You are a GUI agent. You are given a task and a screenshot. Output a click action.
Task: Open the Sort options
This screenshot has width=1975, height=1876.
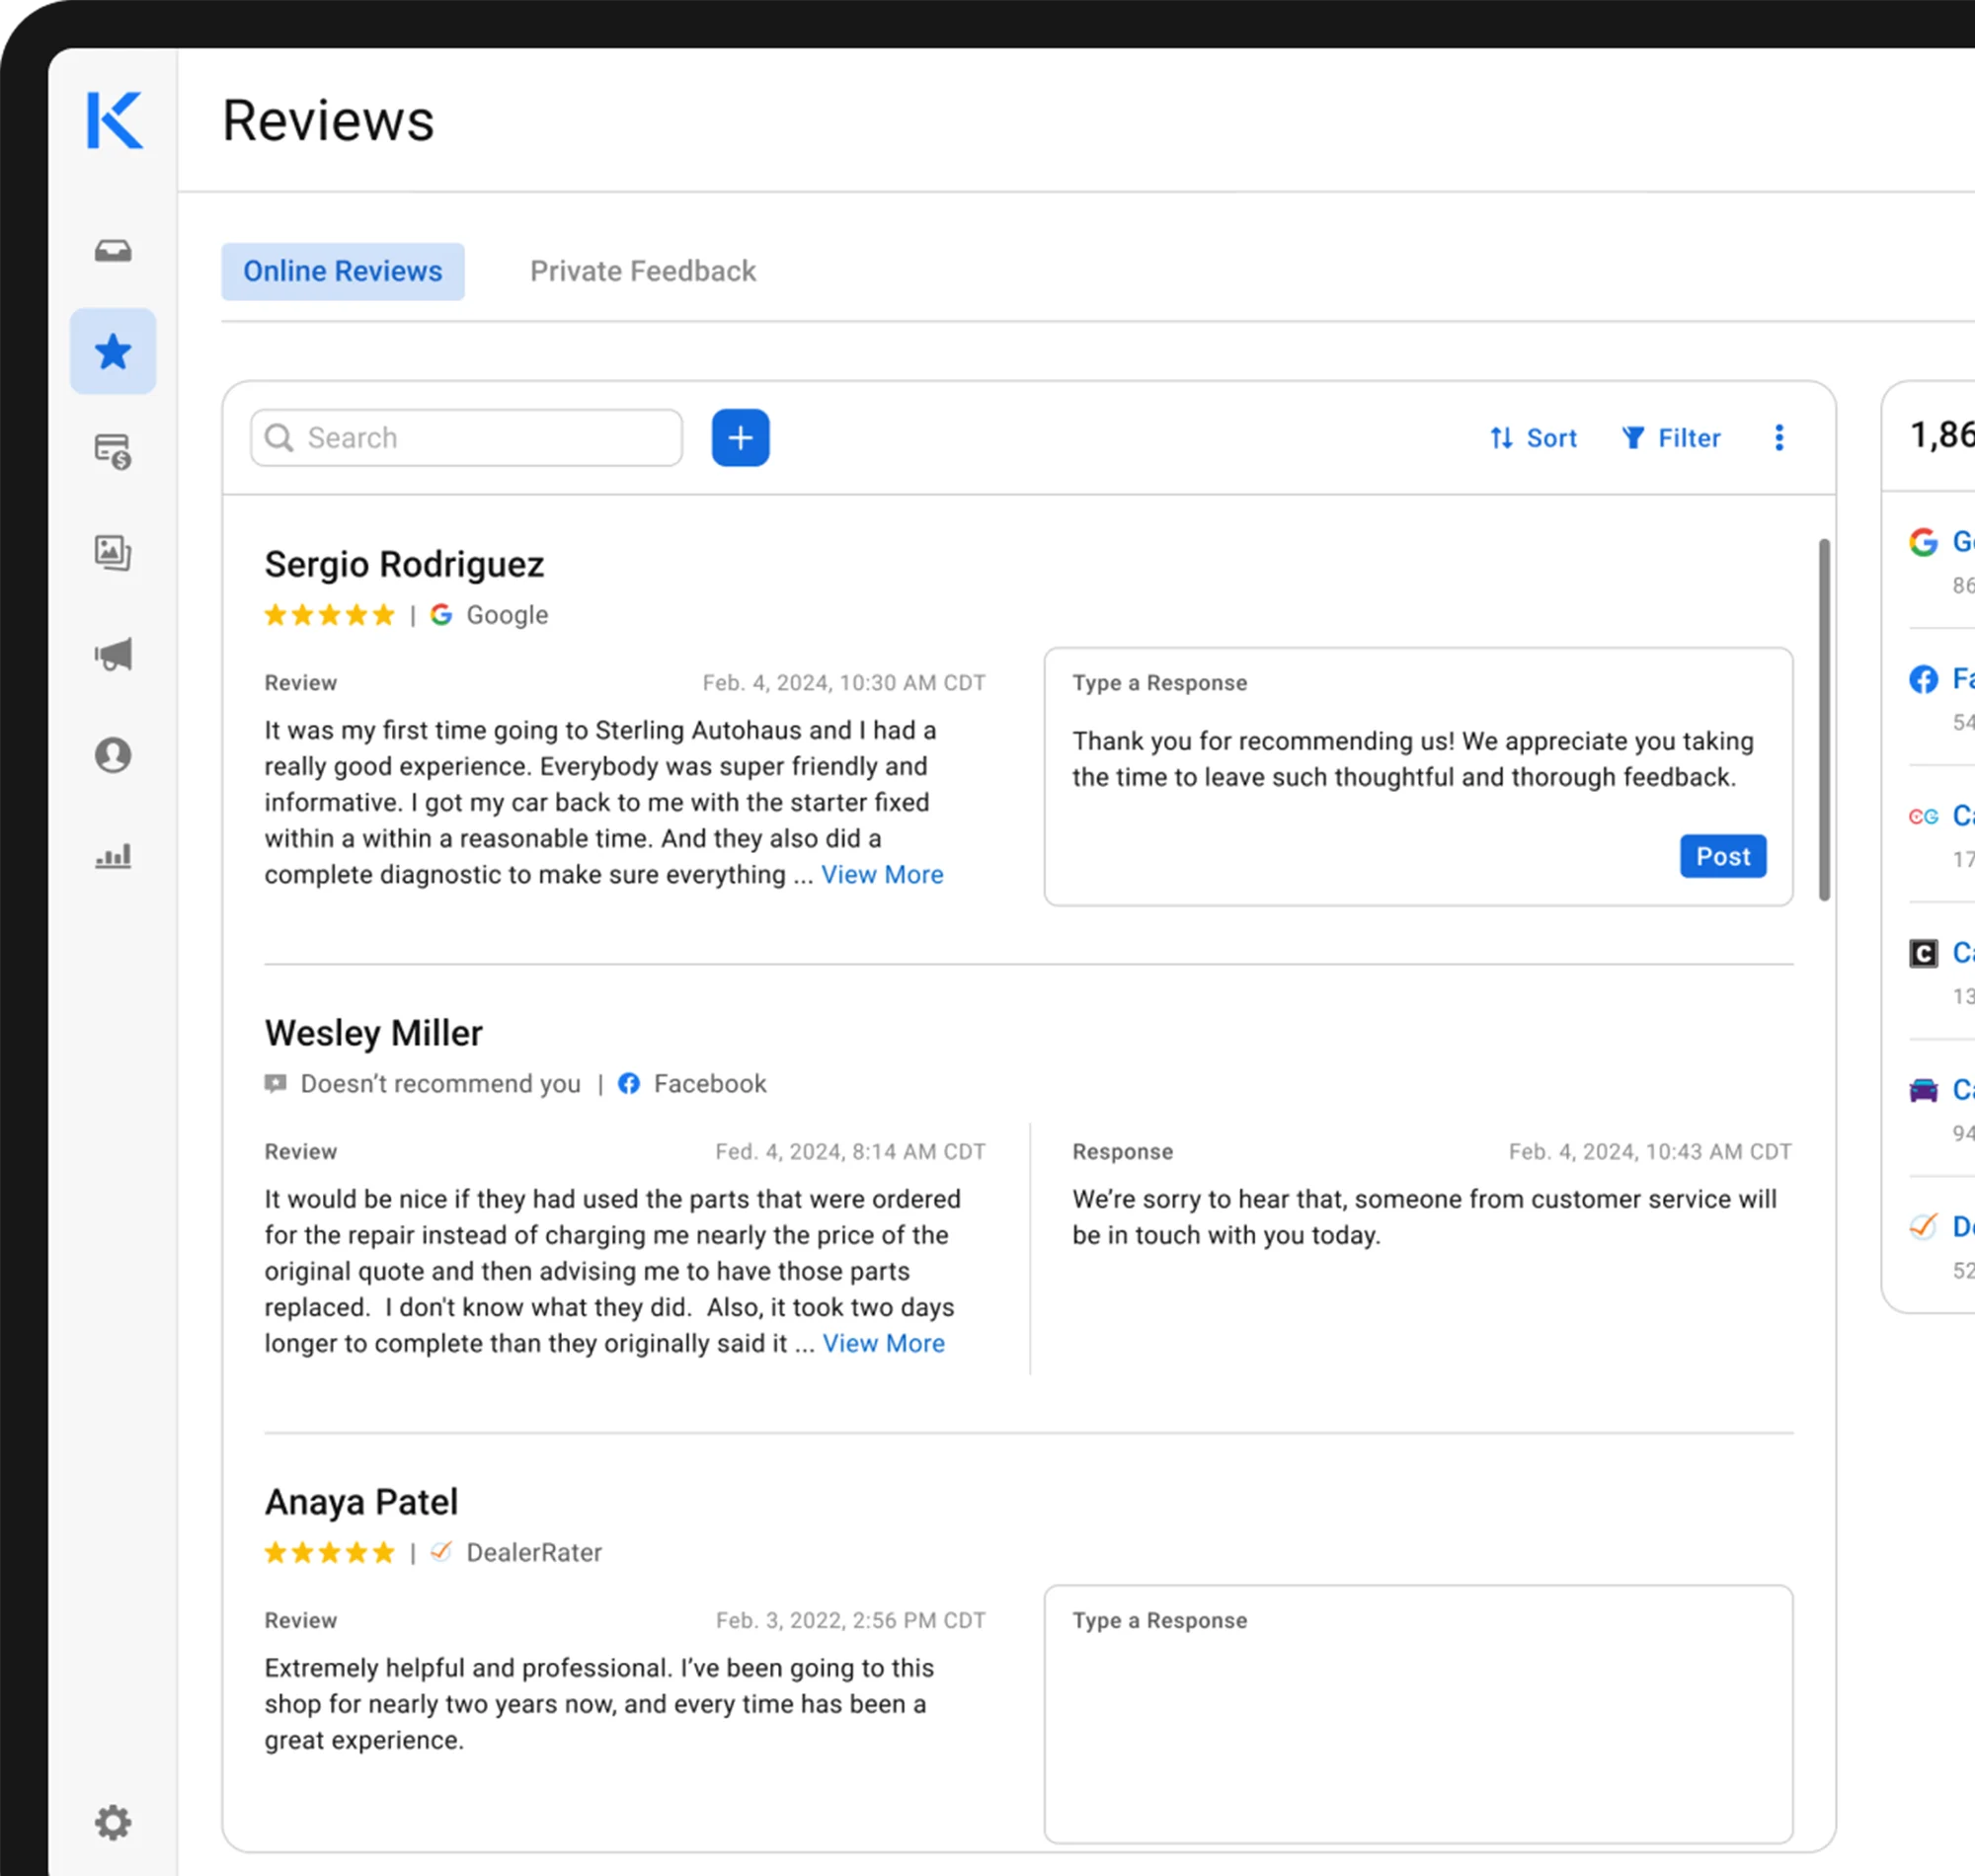coord(1533,438)
